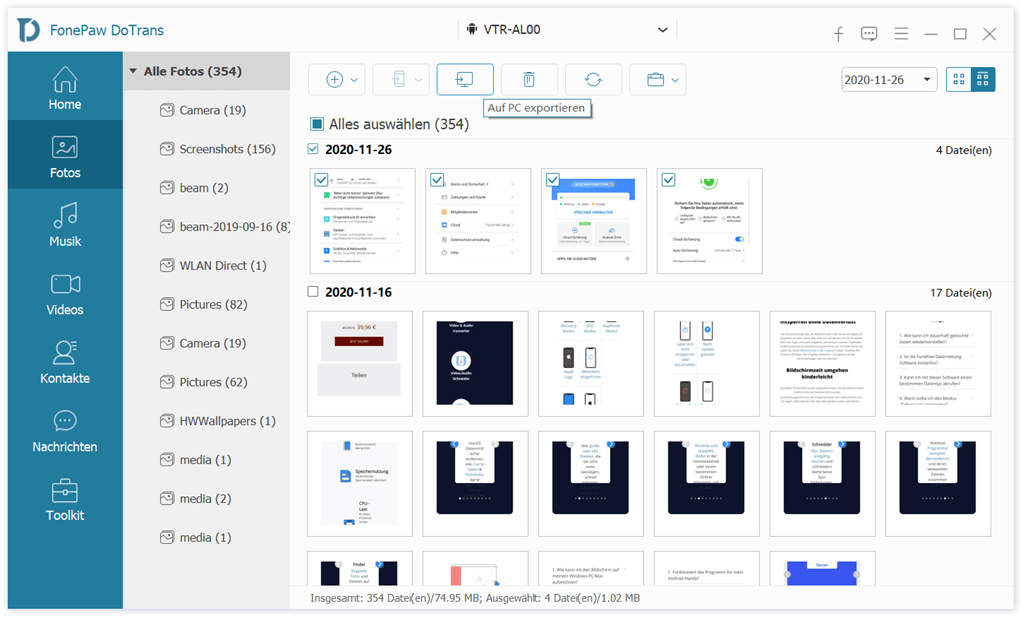Select the Schredder dark thumbnail
This screenshot has height=618, width=1024.
pyautogui.click(x=822, y=483)
